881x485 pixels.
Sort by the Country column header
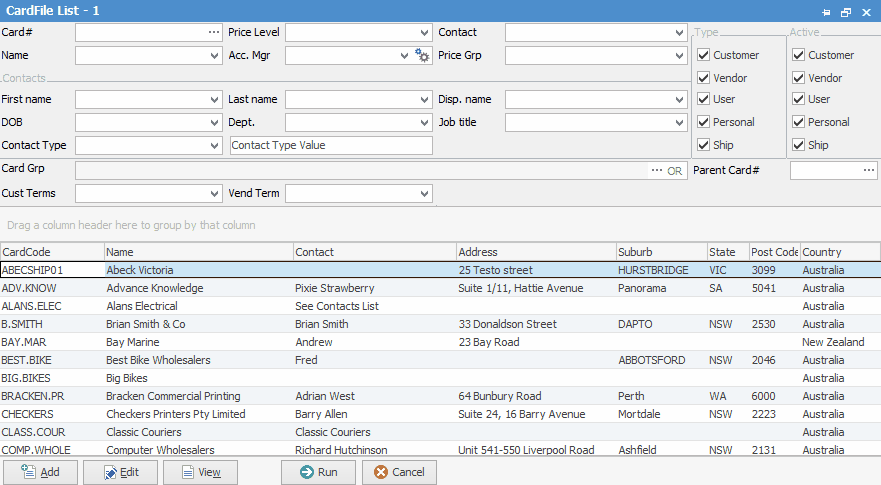click(x=840, y=252)
